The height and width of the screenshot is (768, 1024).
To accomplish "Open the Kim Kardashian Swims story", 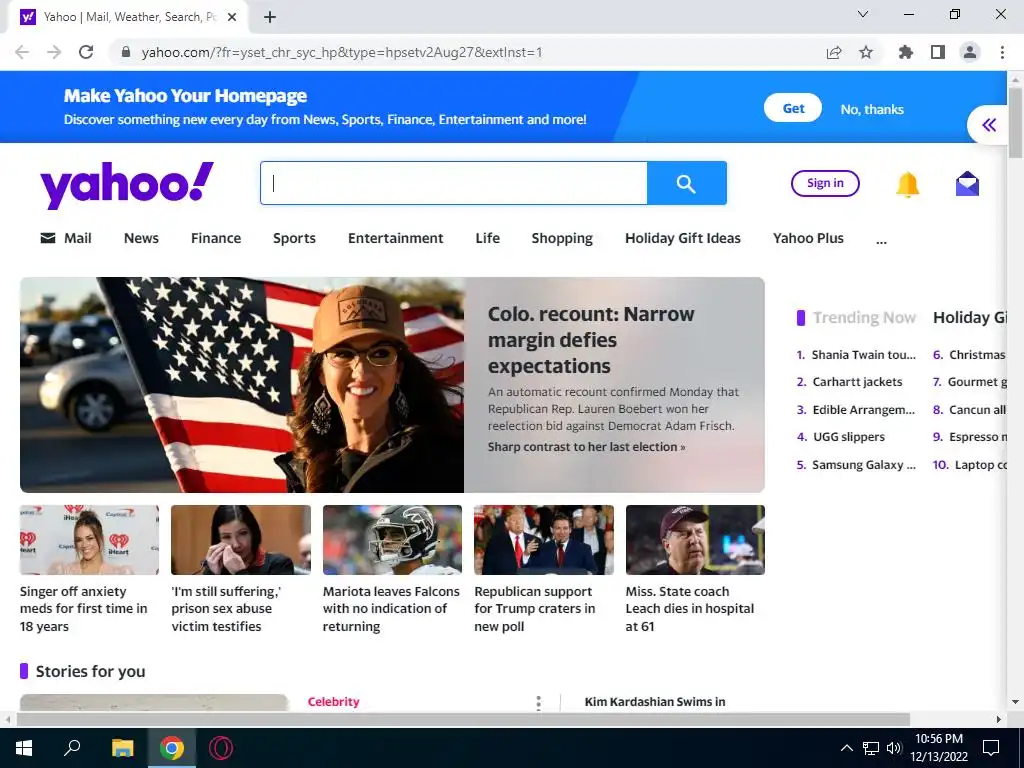I will (654, 702).
